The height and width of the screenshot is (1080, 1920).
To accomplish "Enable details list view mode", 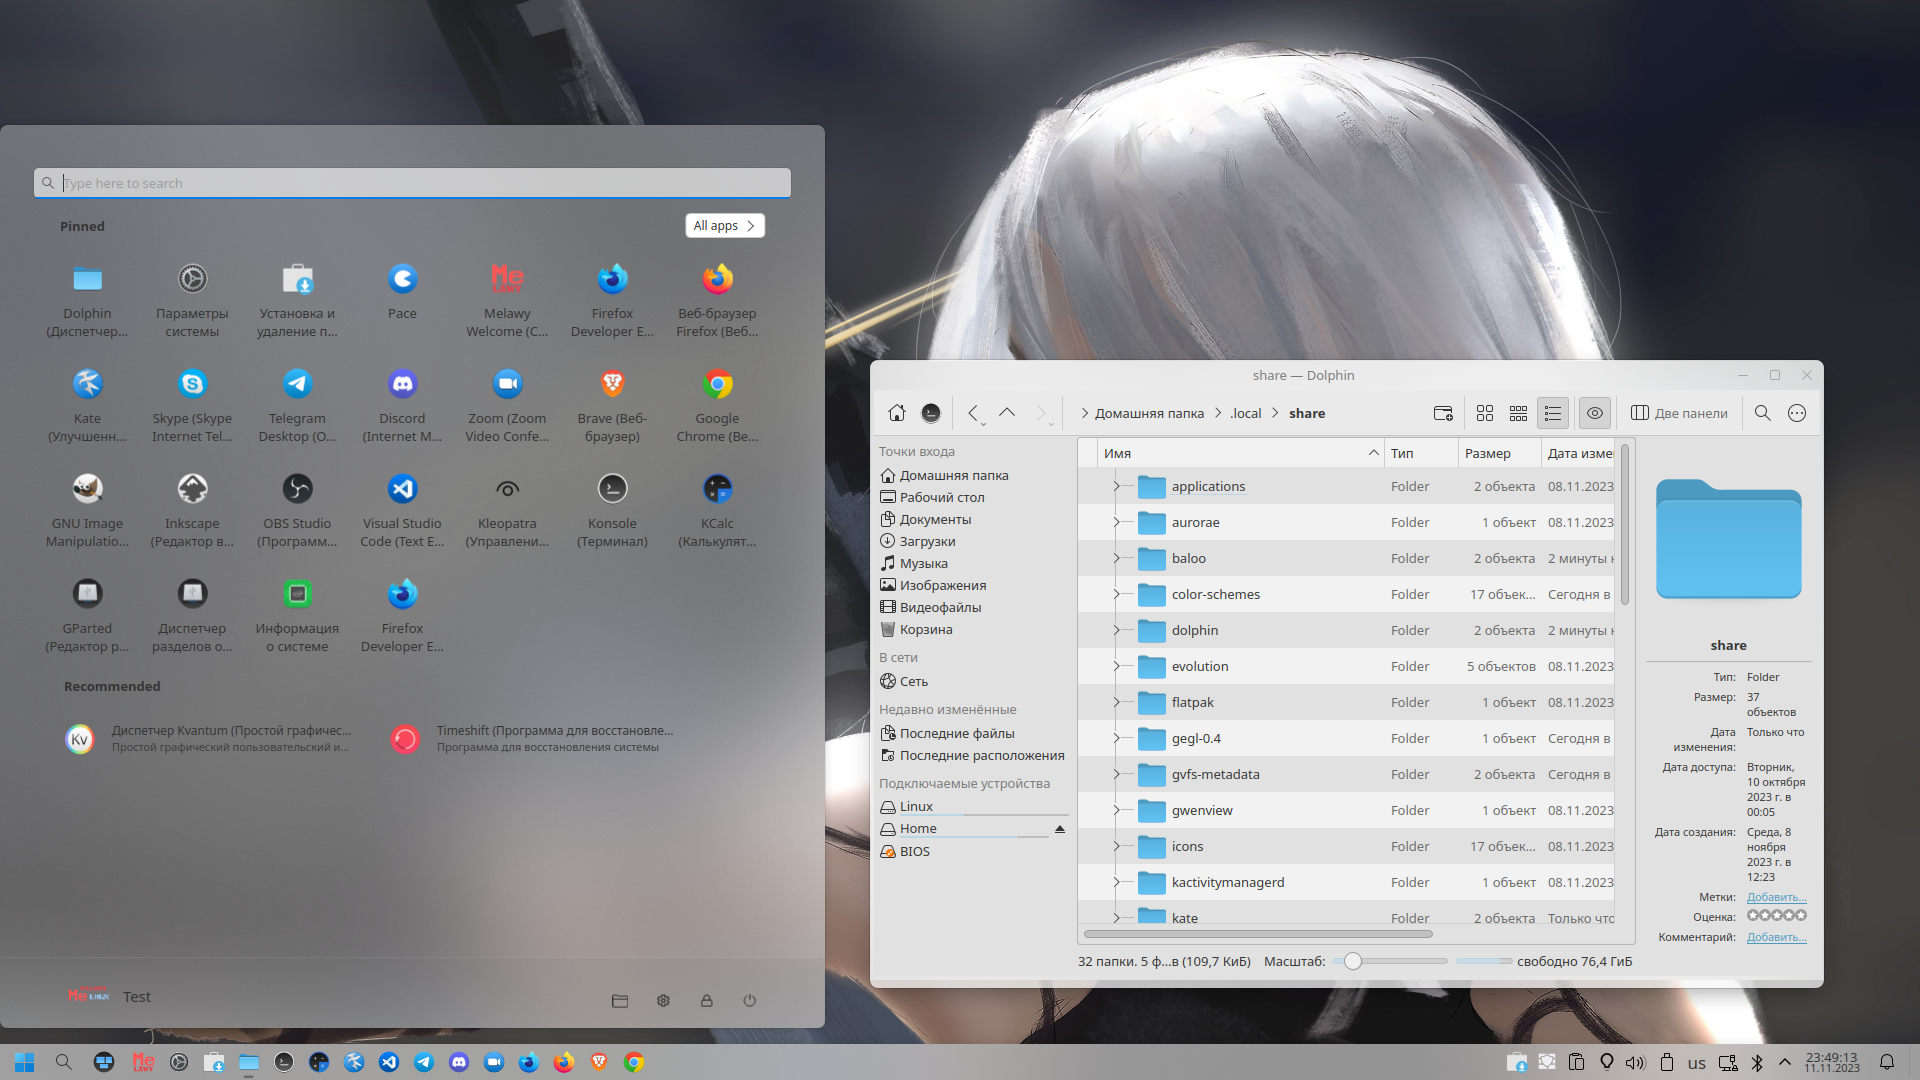I will (x=1553, y=413).
